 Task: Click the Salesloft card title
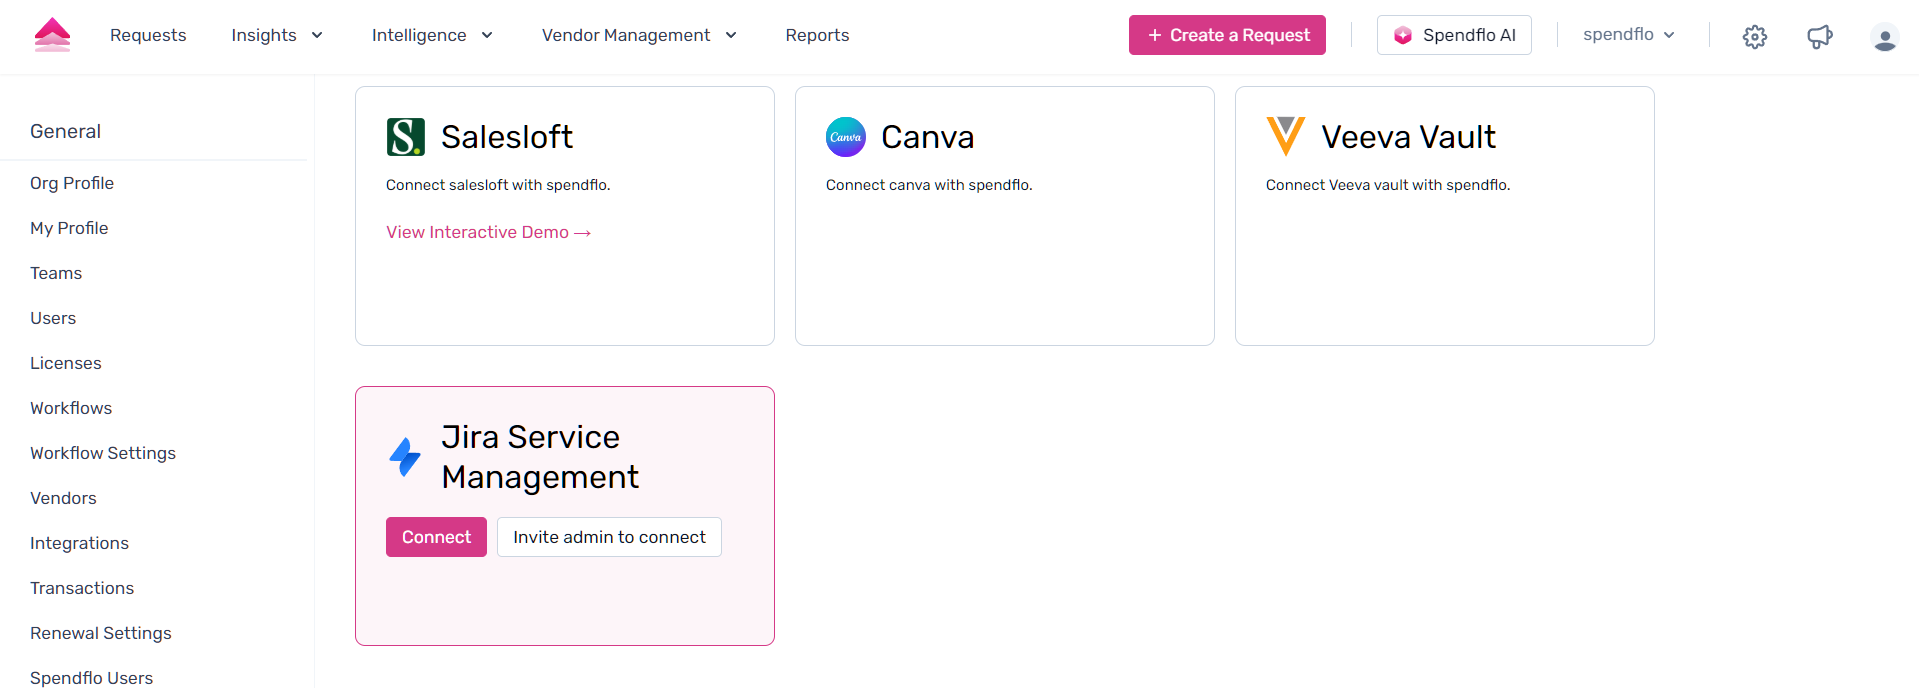click(x=507, y=137)
